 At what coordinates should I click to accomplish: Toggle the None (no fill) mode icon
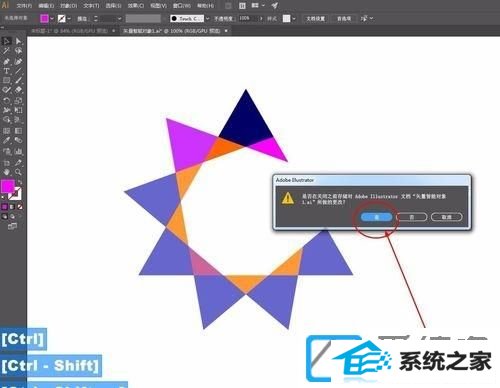pyautogui.click(x=20, y=207)
